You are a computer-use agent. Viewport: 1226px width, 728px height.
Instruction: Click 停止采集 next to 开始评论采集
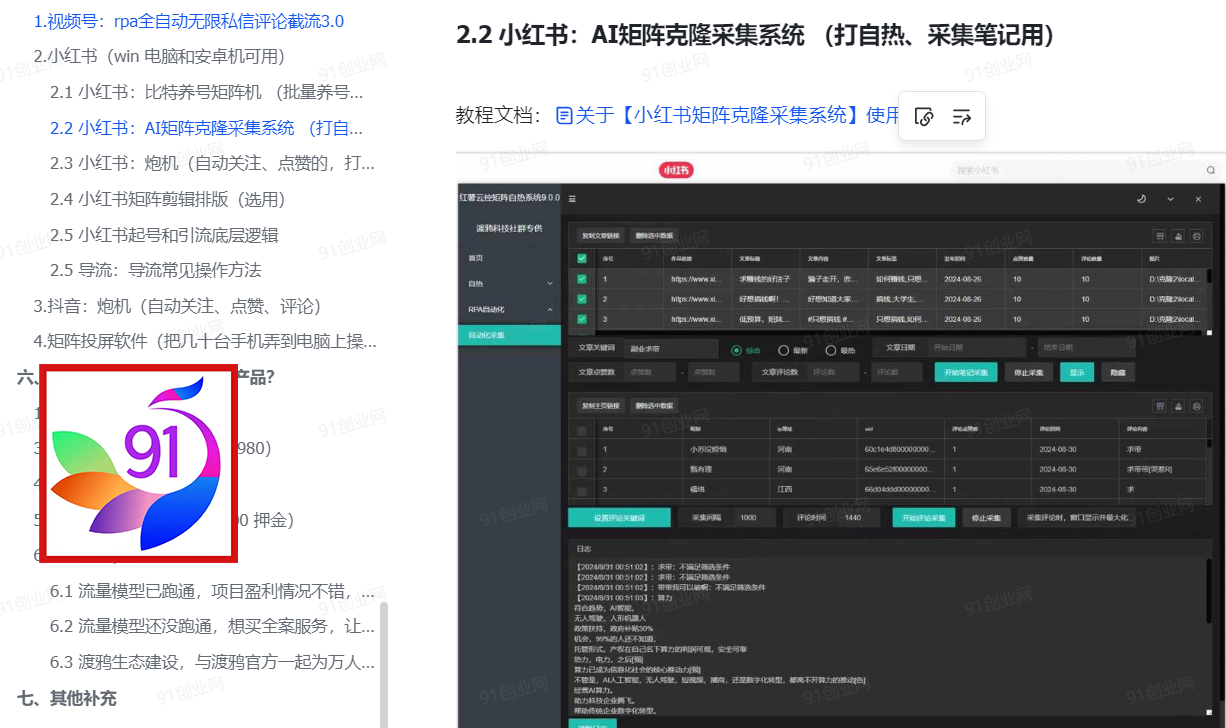(986, 518)
